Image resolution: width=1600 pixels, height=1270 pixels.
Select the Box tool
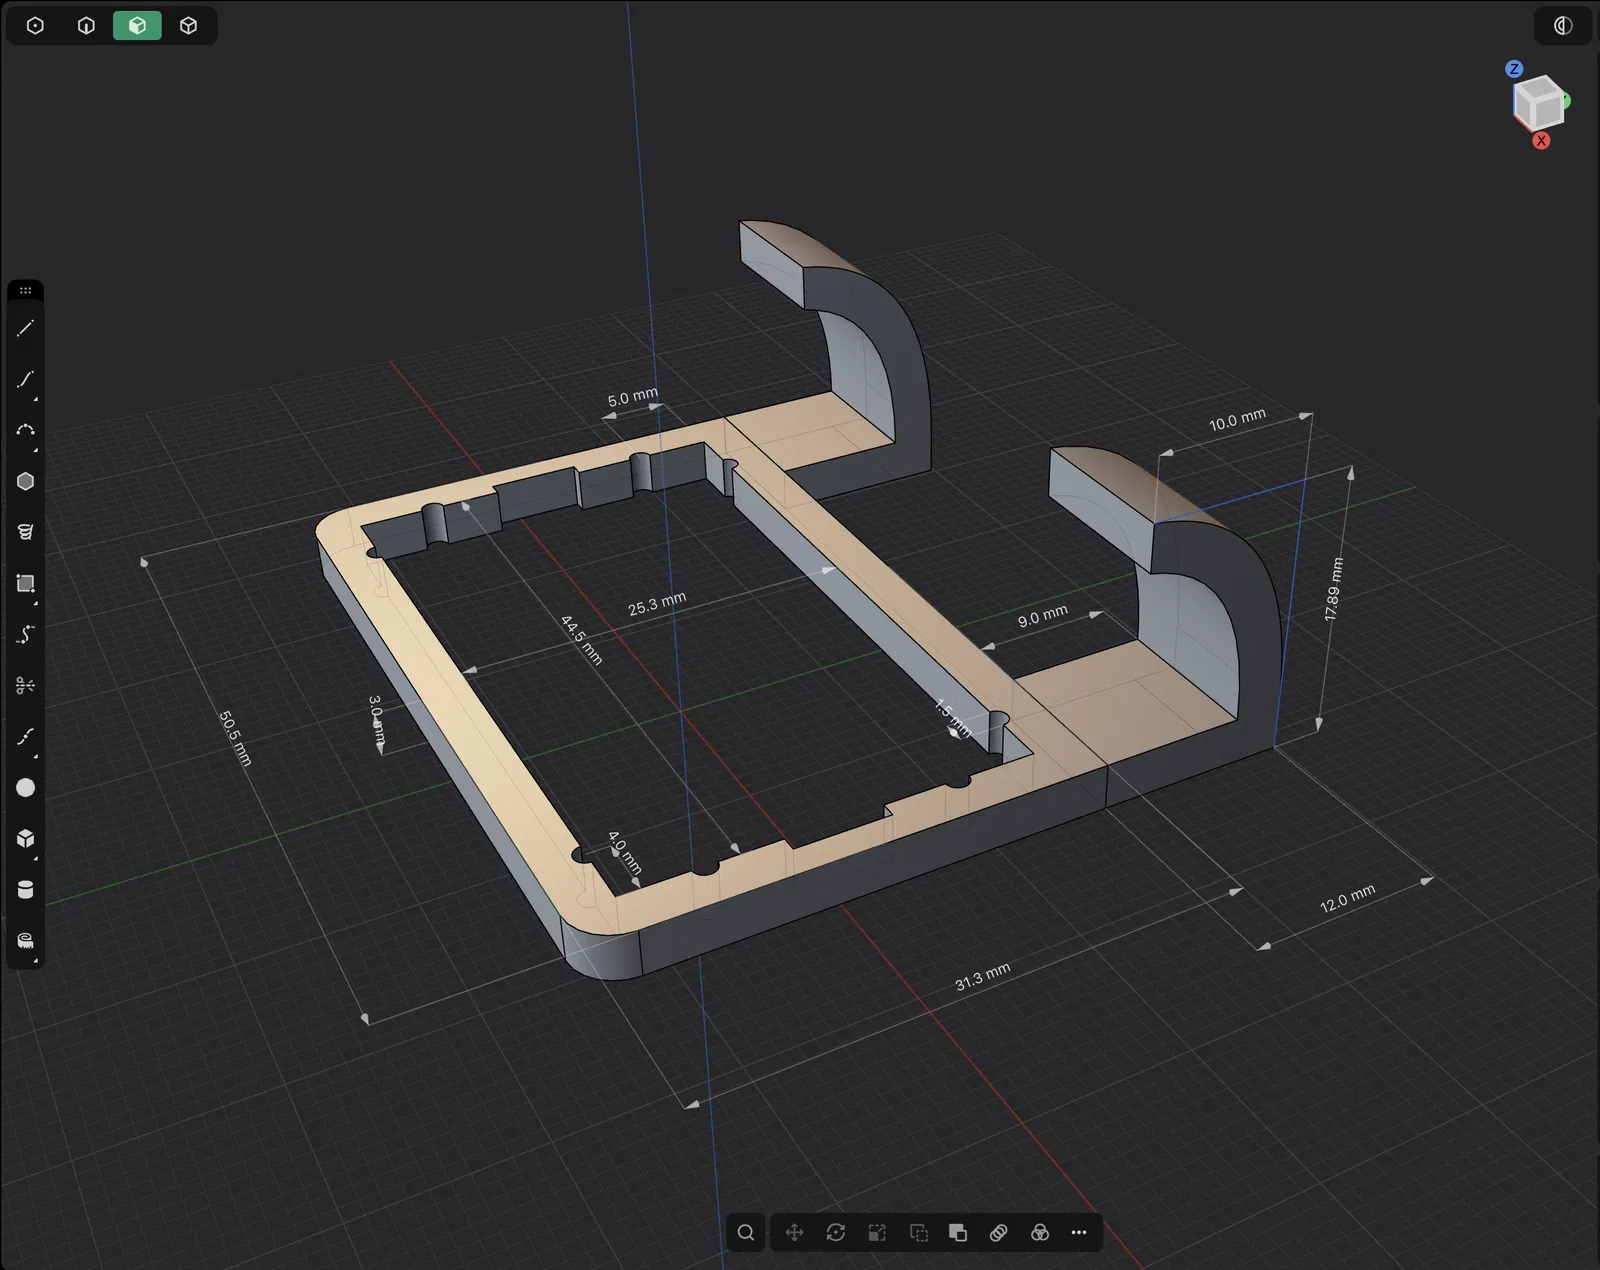26,839
